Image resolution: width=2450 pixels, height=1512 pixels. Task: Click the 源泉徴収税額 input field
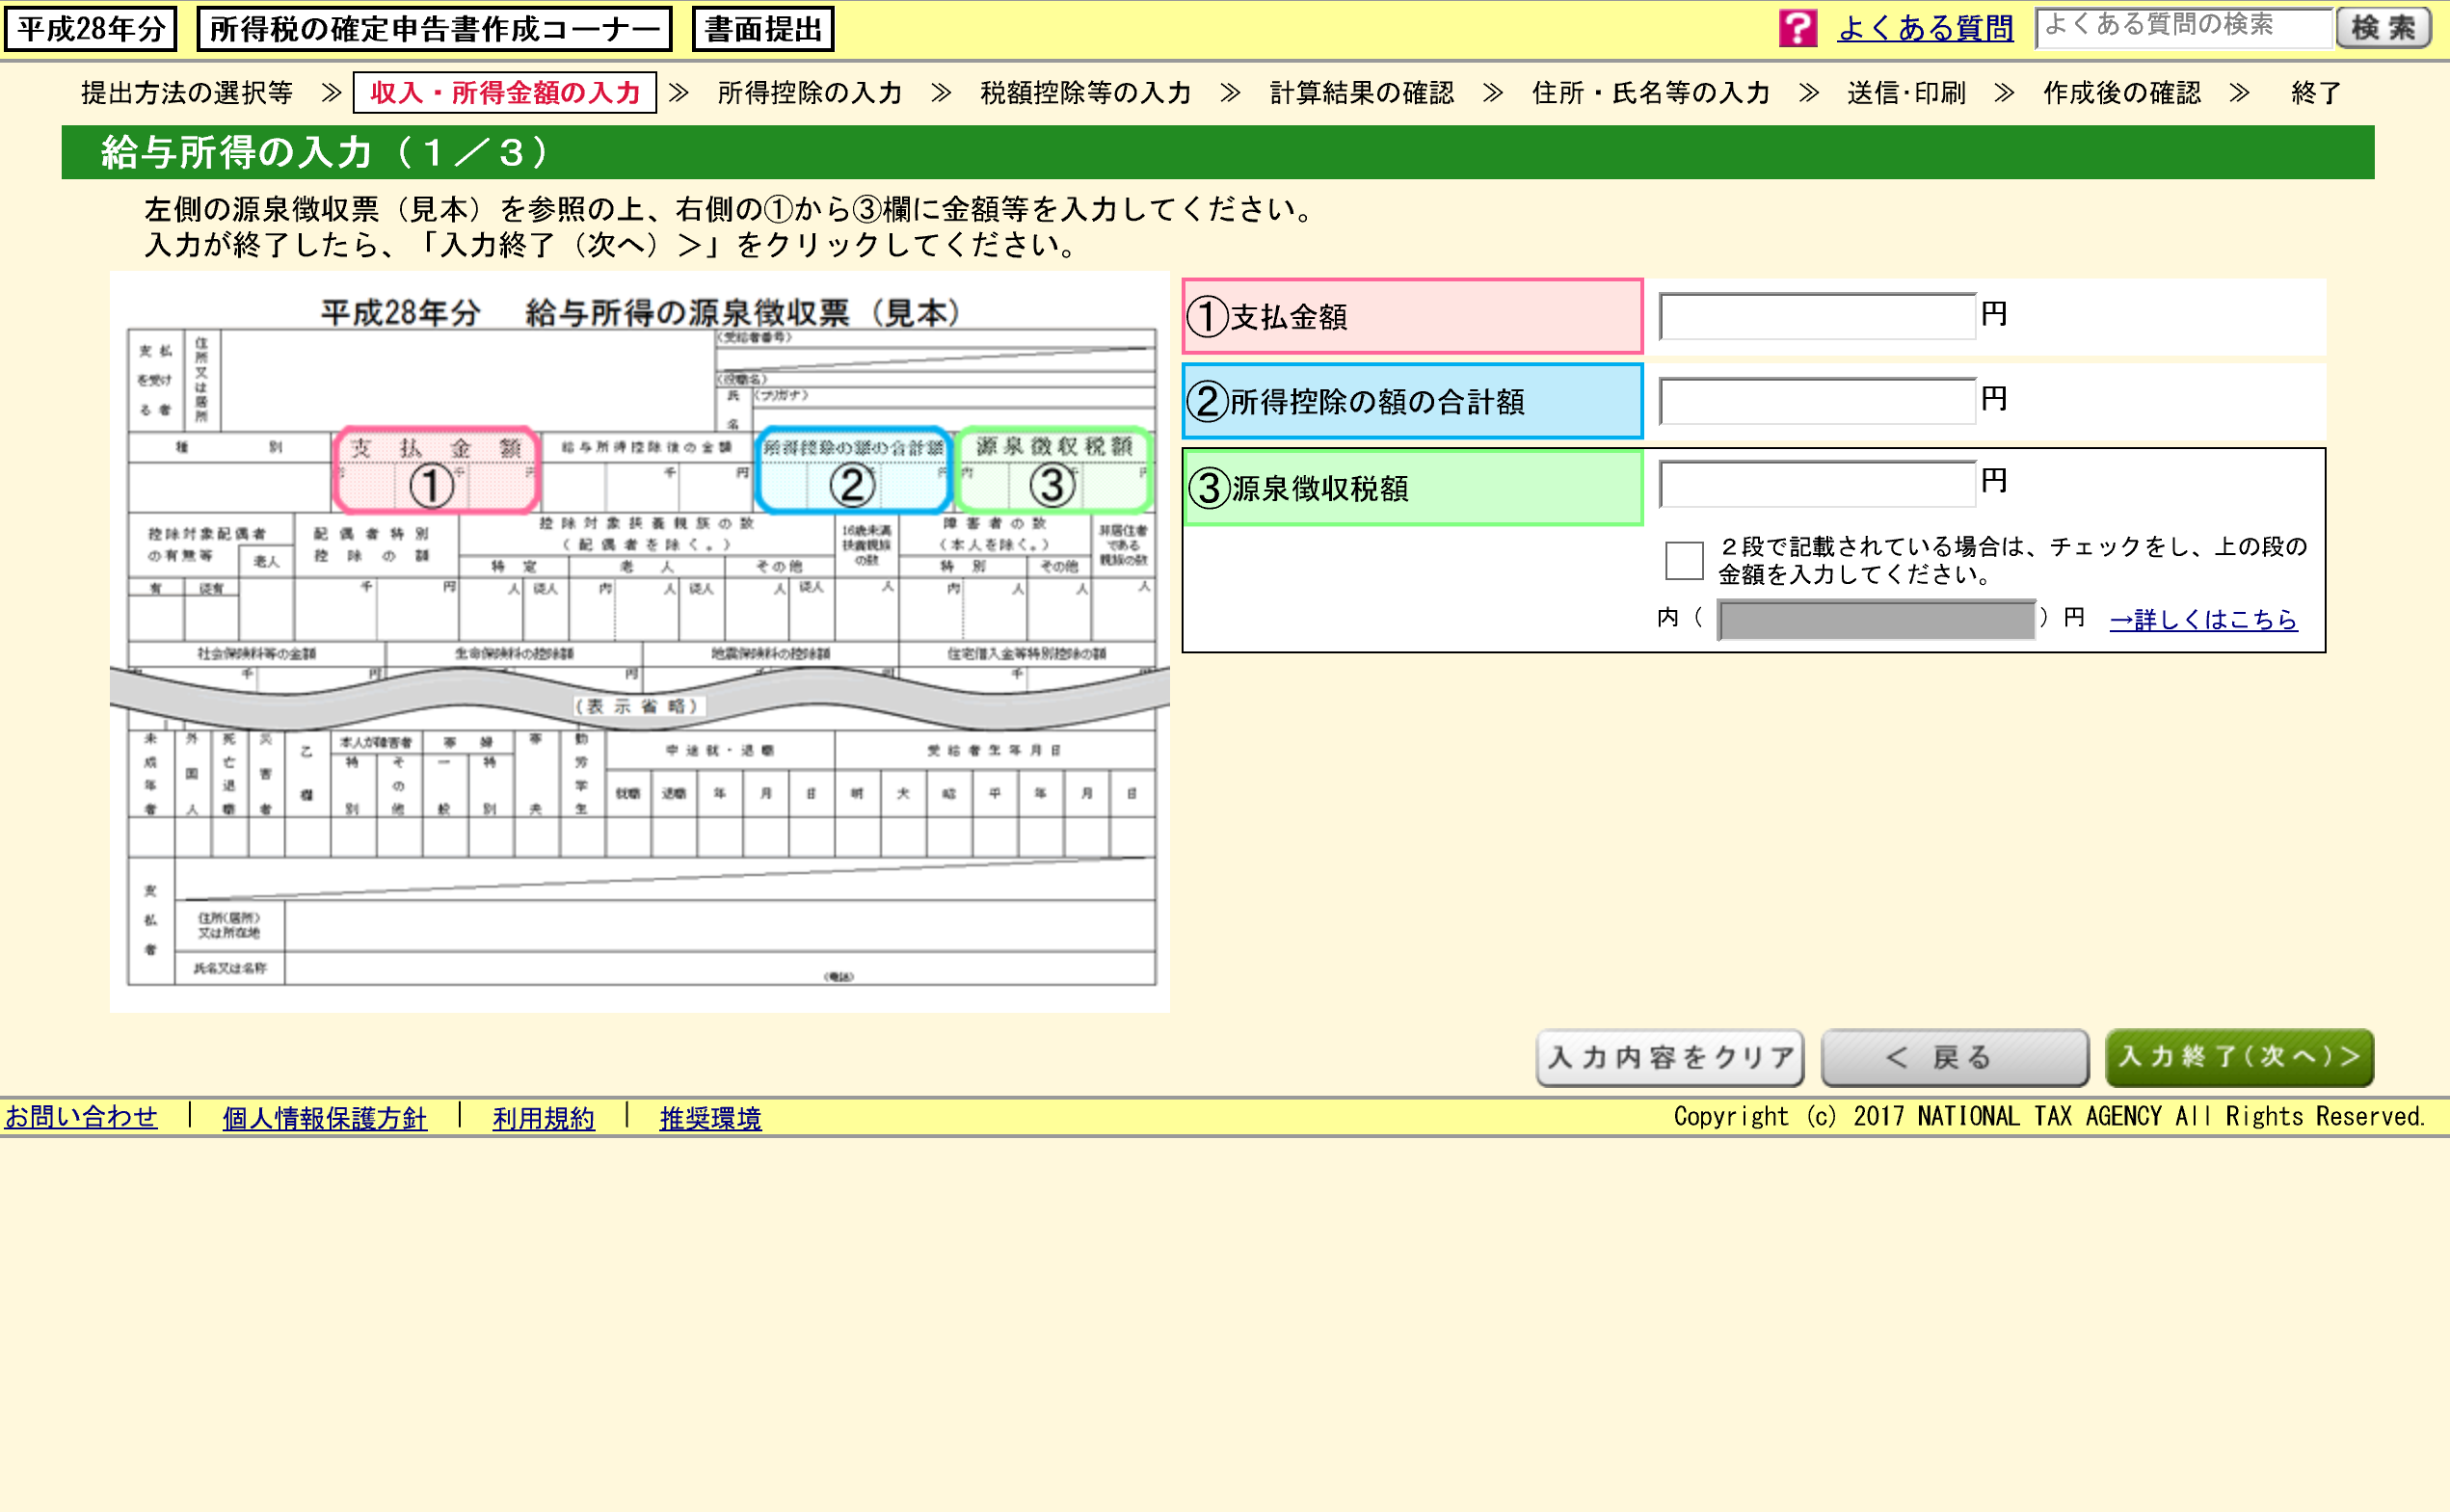1816,484
